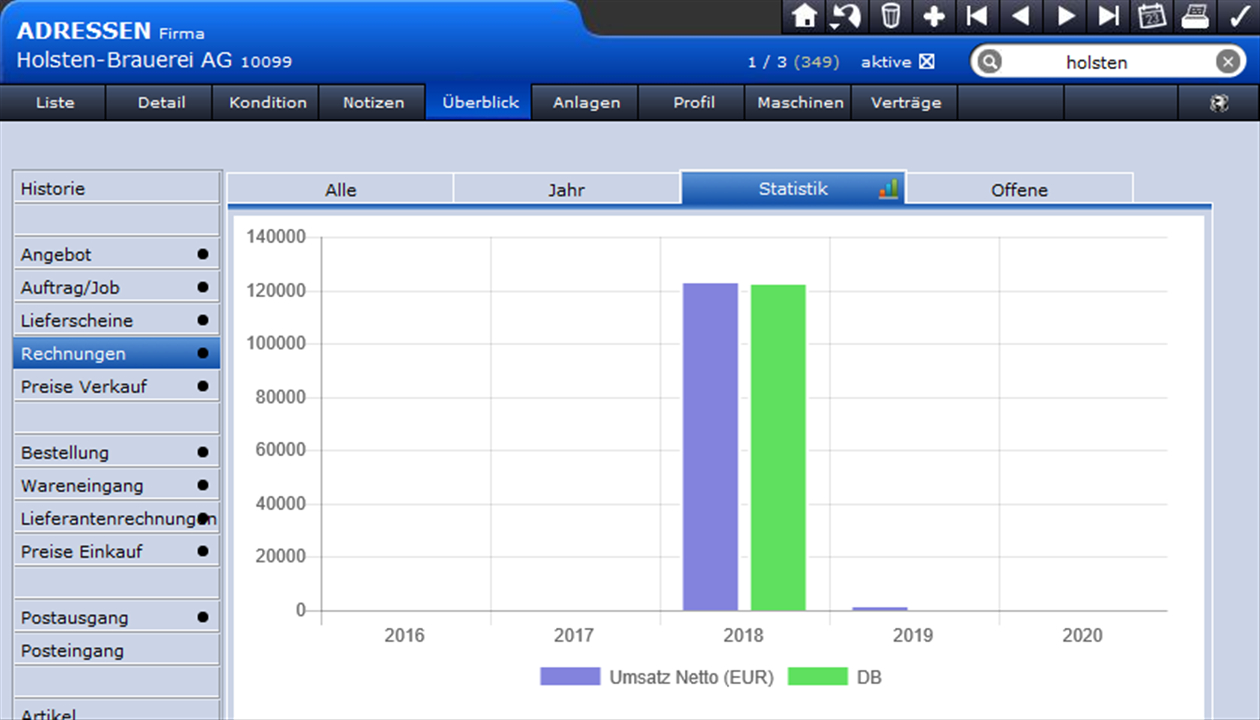Image resolution: width=1260 pixels, height=720 pixels.
Task: Open the Profil tab
Action: coord(694,102)
